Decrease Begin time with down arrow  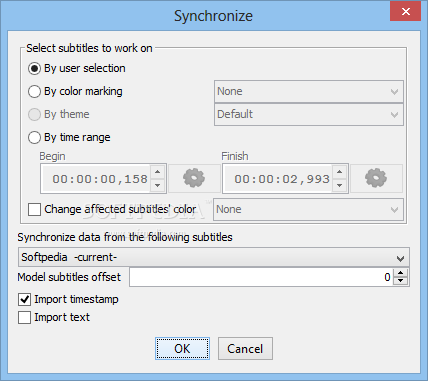[158, 185]
